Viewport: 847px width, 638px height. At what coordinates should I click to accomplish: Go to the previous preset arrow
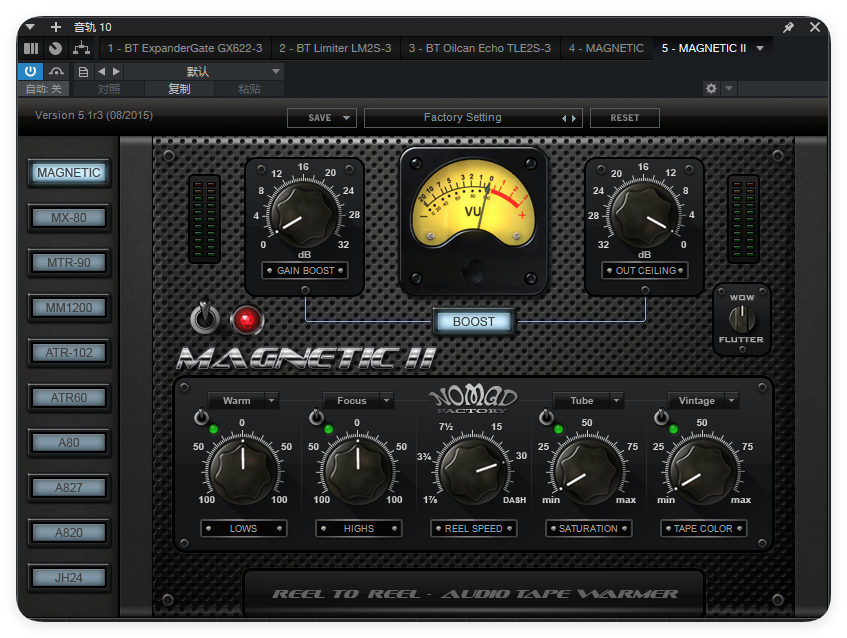click(102, 71)
